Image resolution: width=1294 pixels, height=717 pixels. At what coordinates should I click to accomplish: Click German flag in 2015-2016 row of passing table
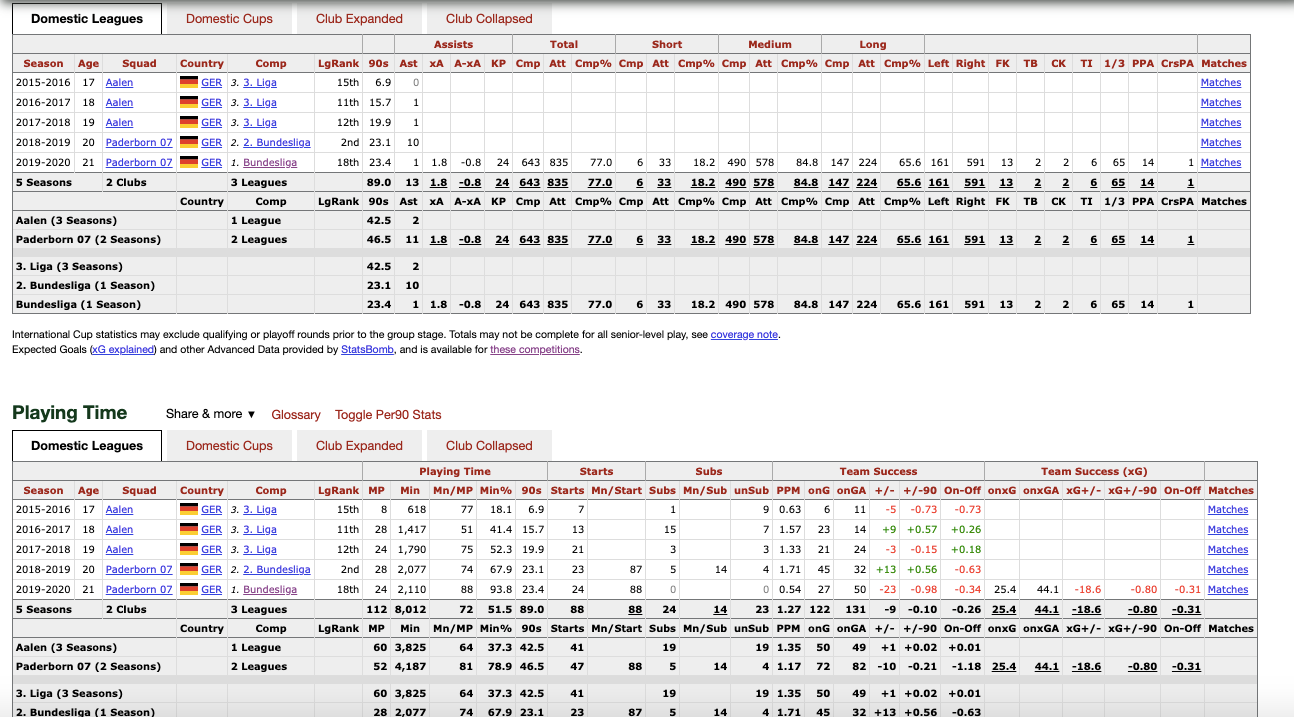tap(189, 83)
